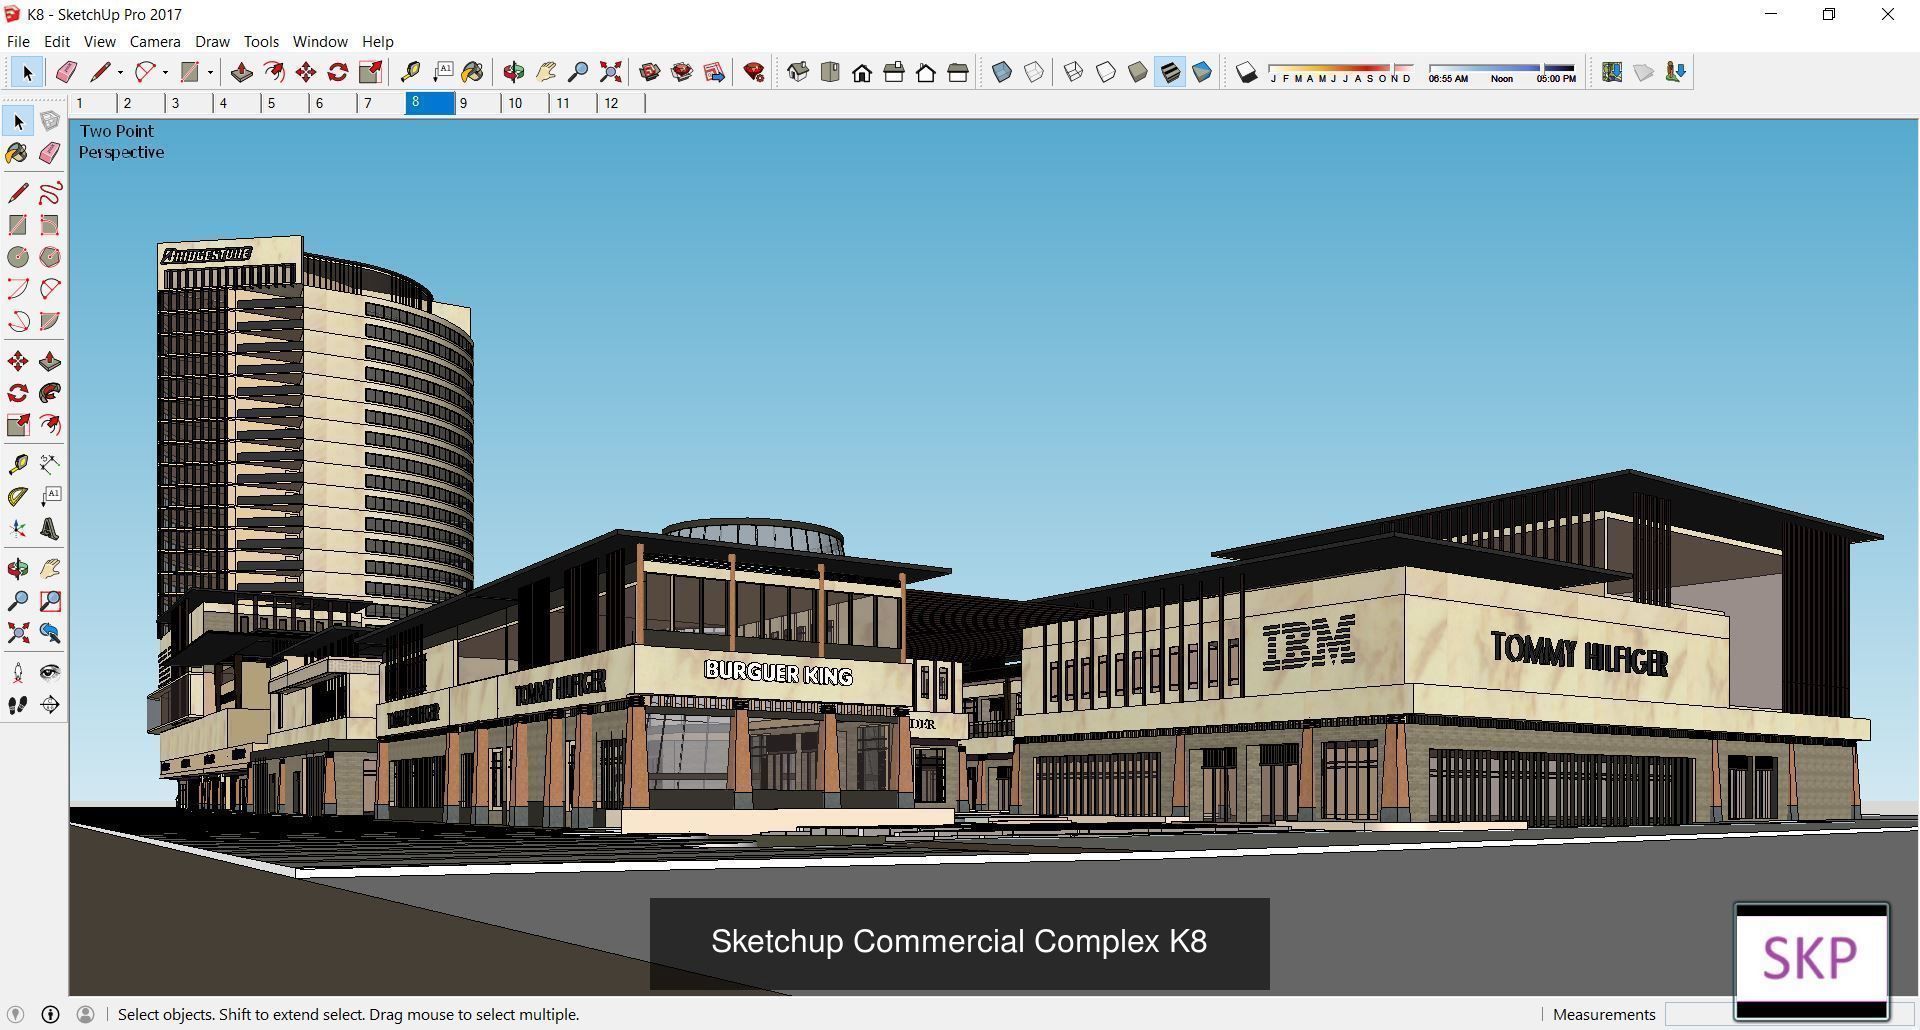Click the Photo Textures person icon
Viewport: 1920px width, 1030px height.
[x=1676, y=72]
